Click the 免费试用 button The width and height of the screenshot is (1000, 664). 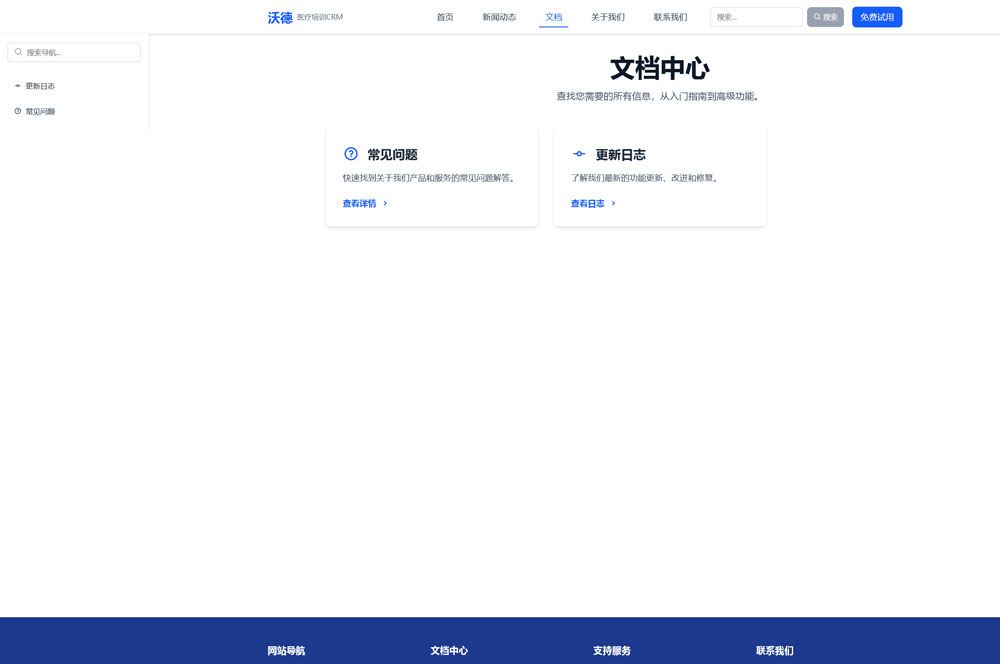pos(877,17)
